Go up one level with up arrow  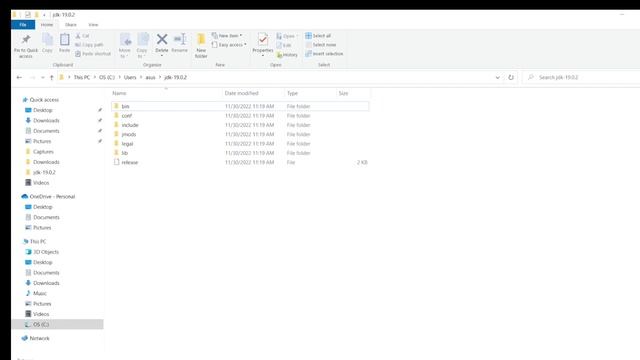(x=51, y=77)
